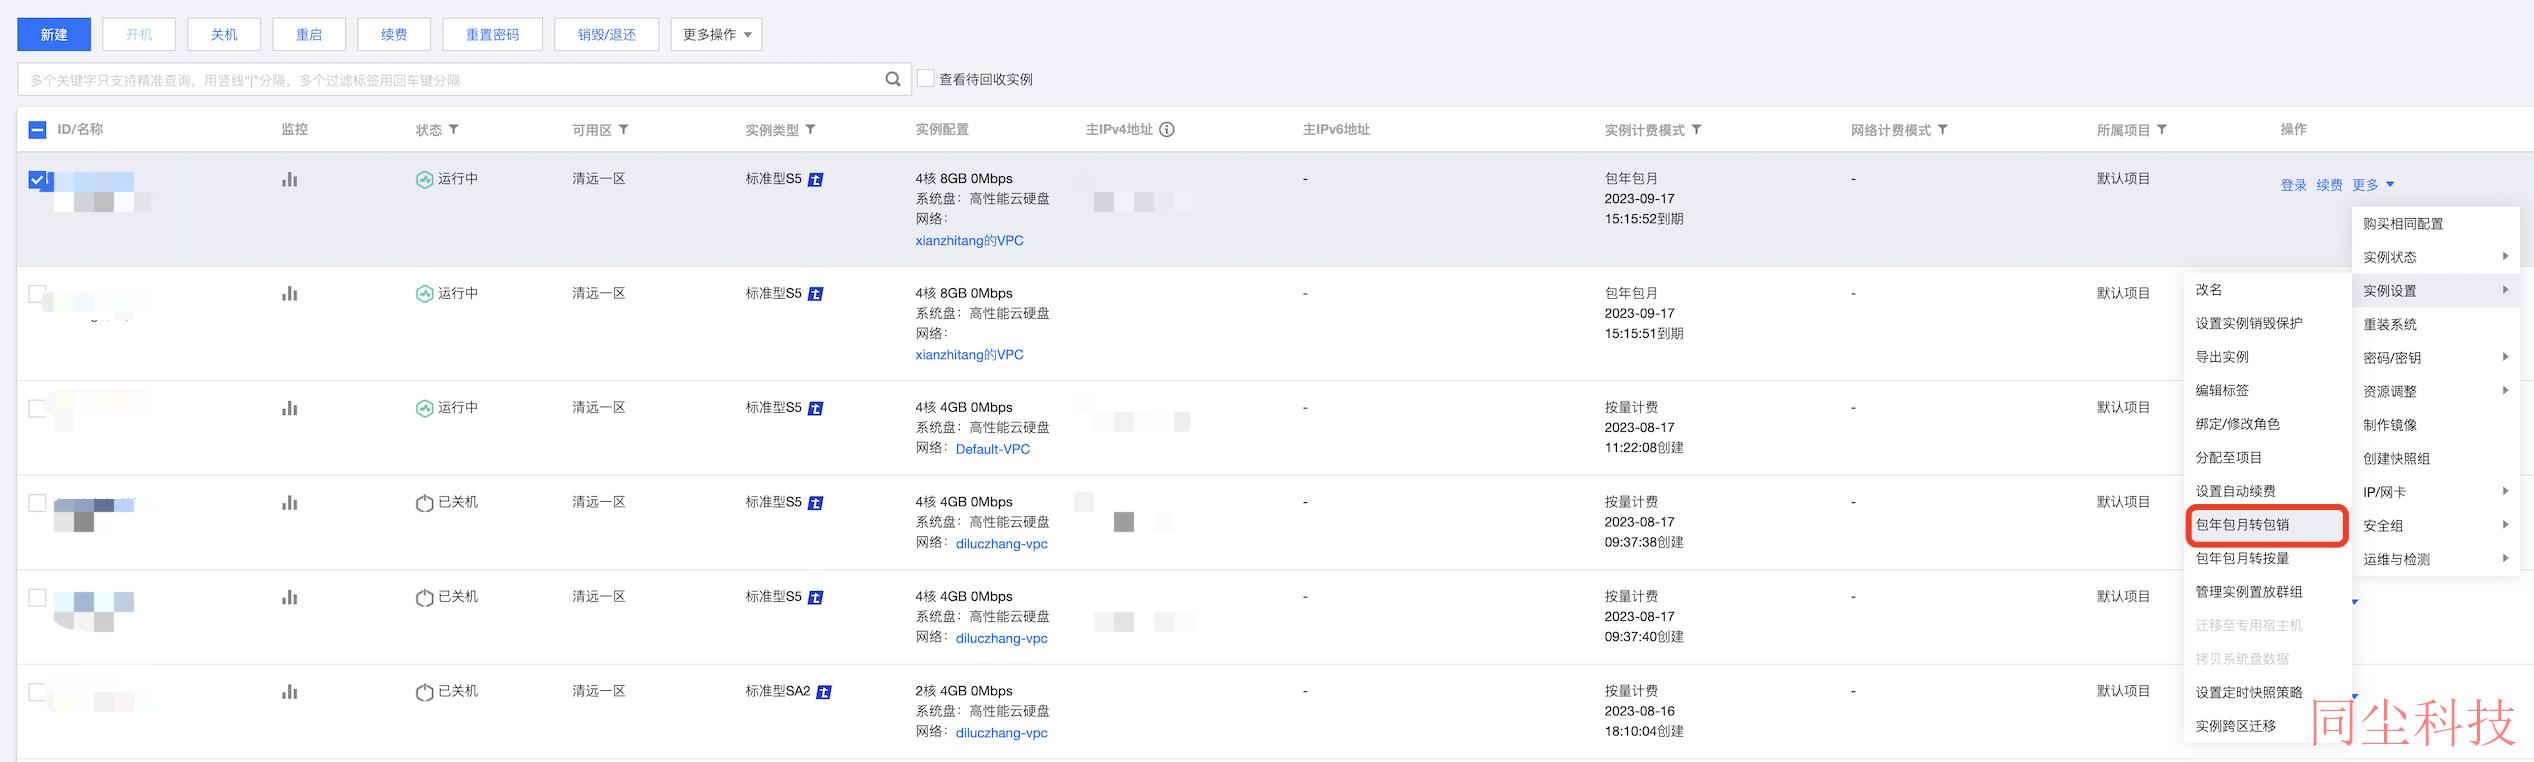
Task: Click the 主IPv4地址 info icon
Action: 1166,129
